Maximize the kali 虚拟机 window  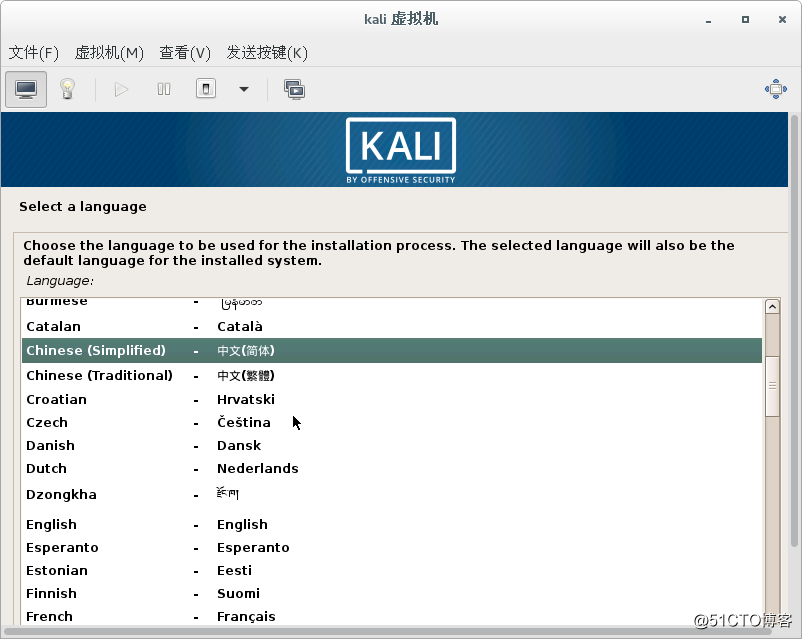tap(745, 19)
